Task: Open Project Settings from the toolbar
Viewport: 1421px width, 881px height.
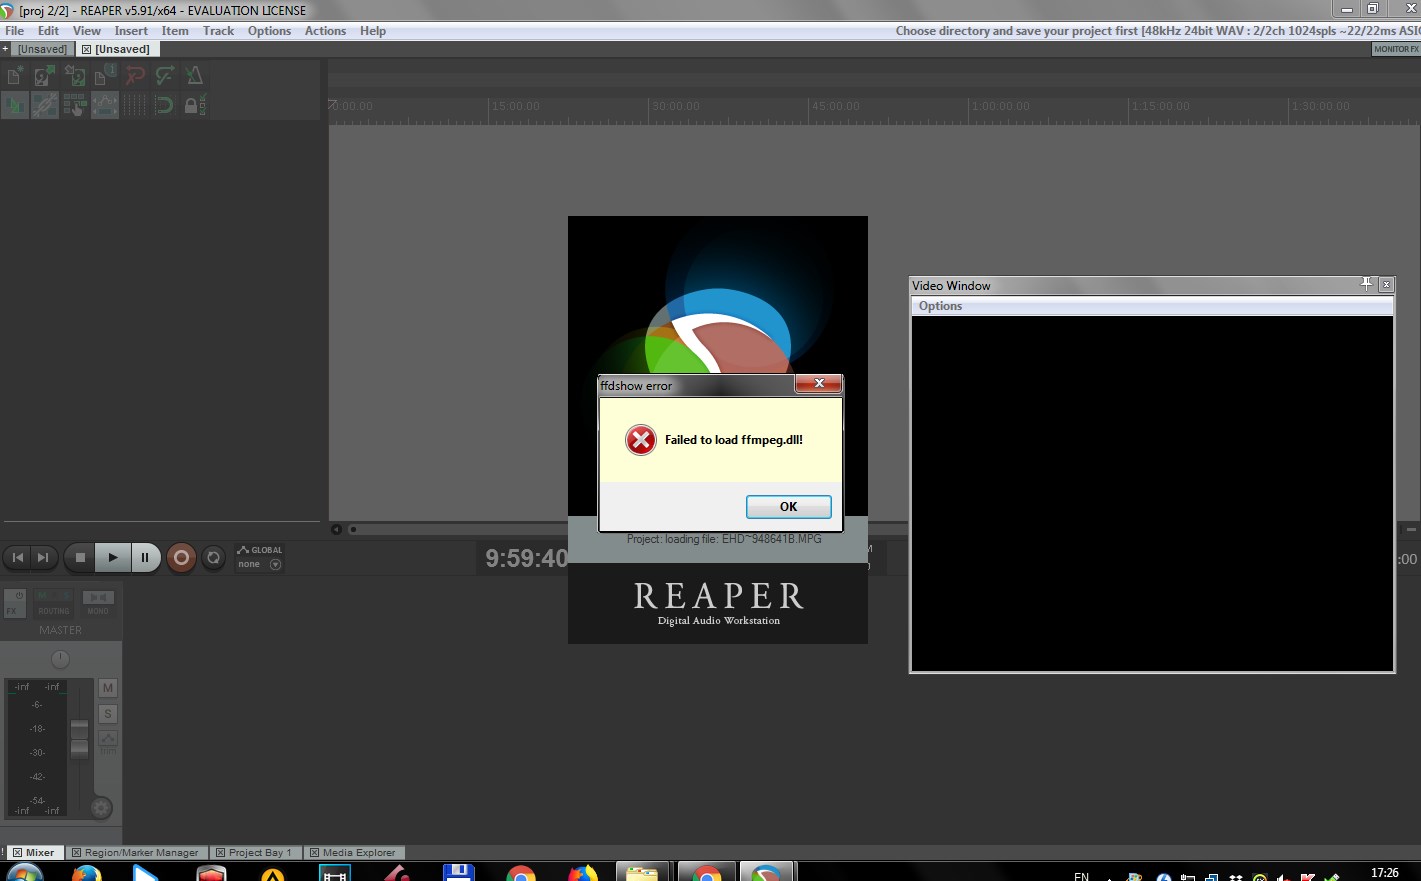Action: click(x=105, y=75)
